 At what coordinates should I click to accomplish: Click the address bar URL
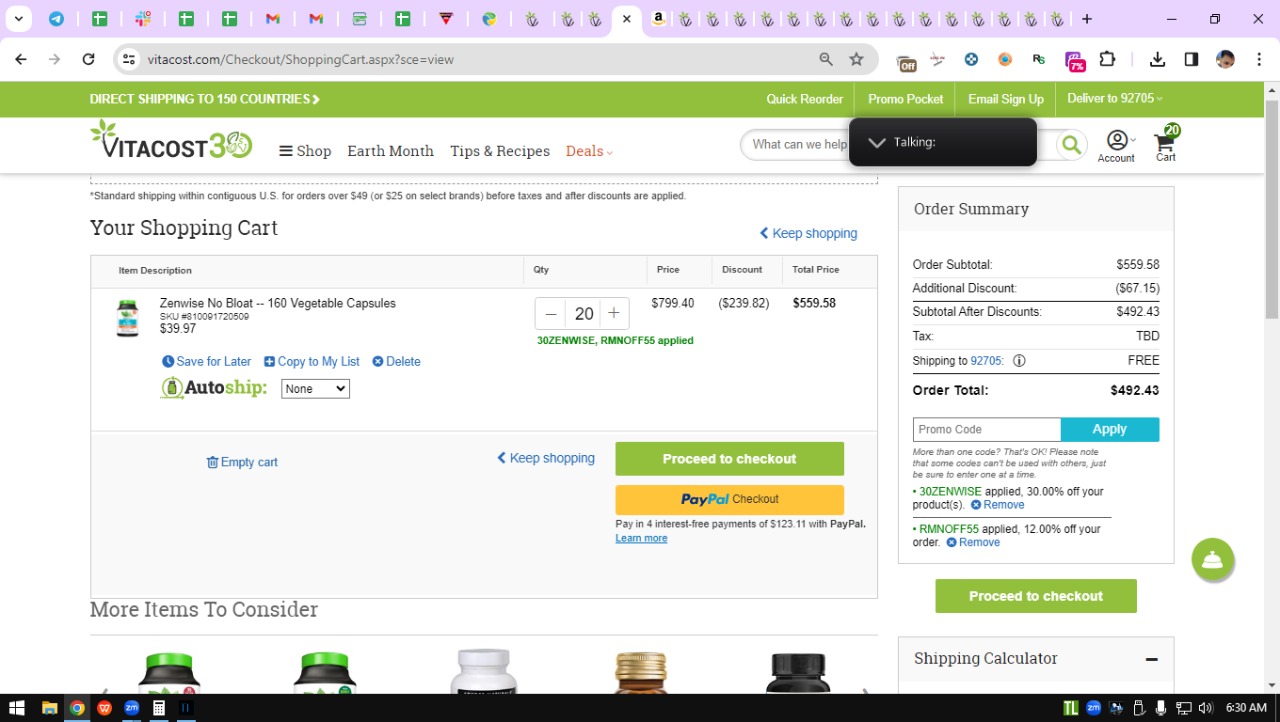click(x=301, y=59)
